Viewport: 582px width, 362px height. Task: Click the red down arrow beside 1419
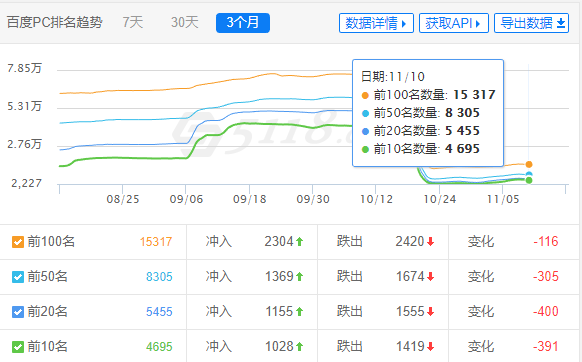431,346
